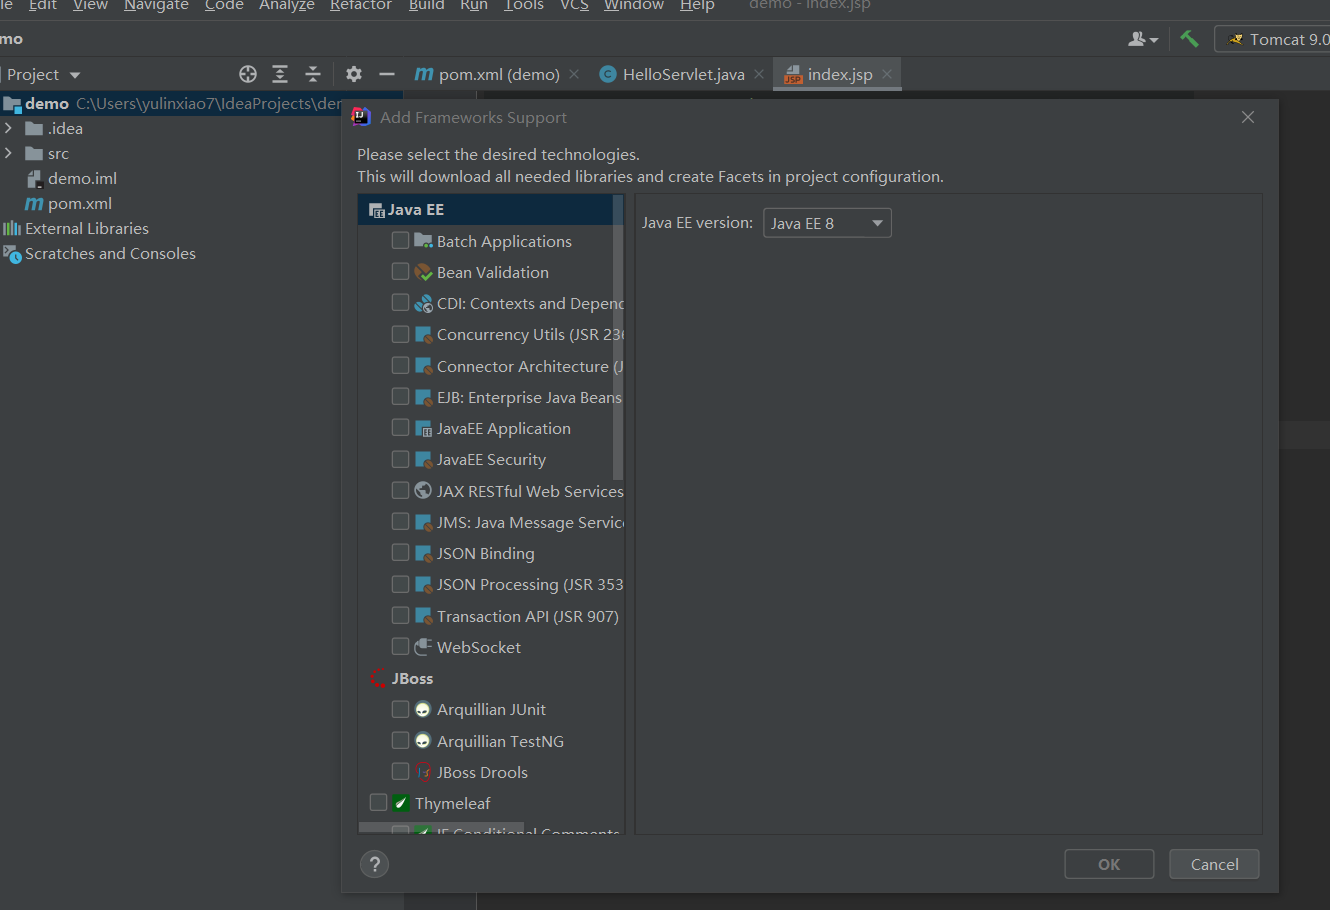Click the Batch Applications framework icon
Screen dimensions: 1330x910
pos(423,241)
